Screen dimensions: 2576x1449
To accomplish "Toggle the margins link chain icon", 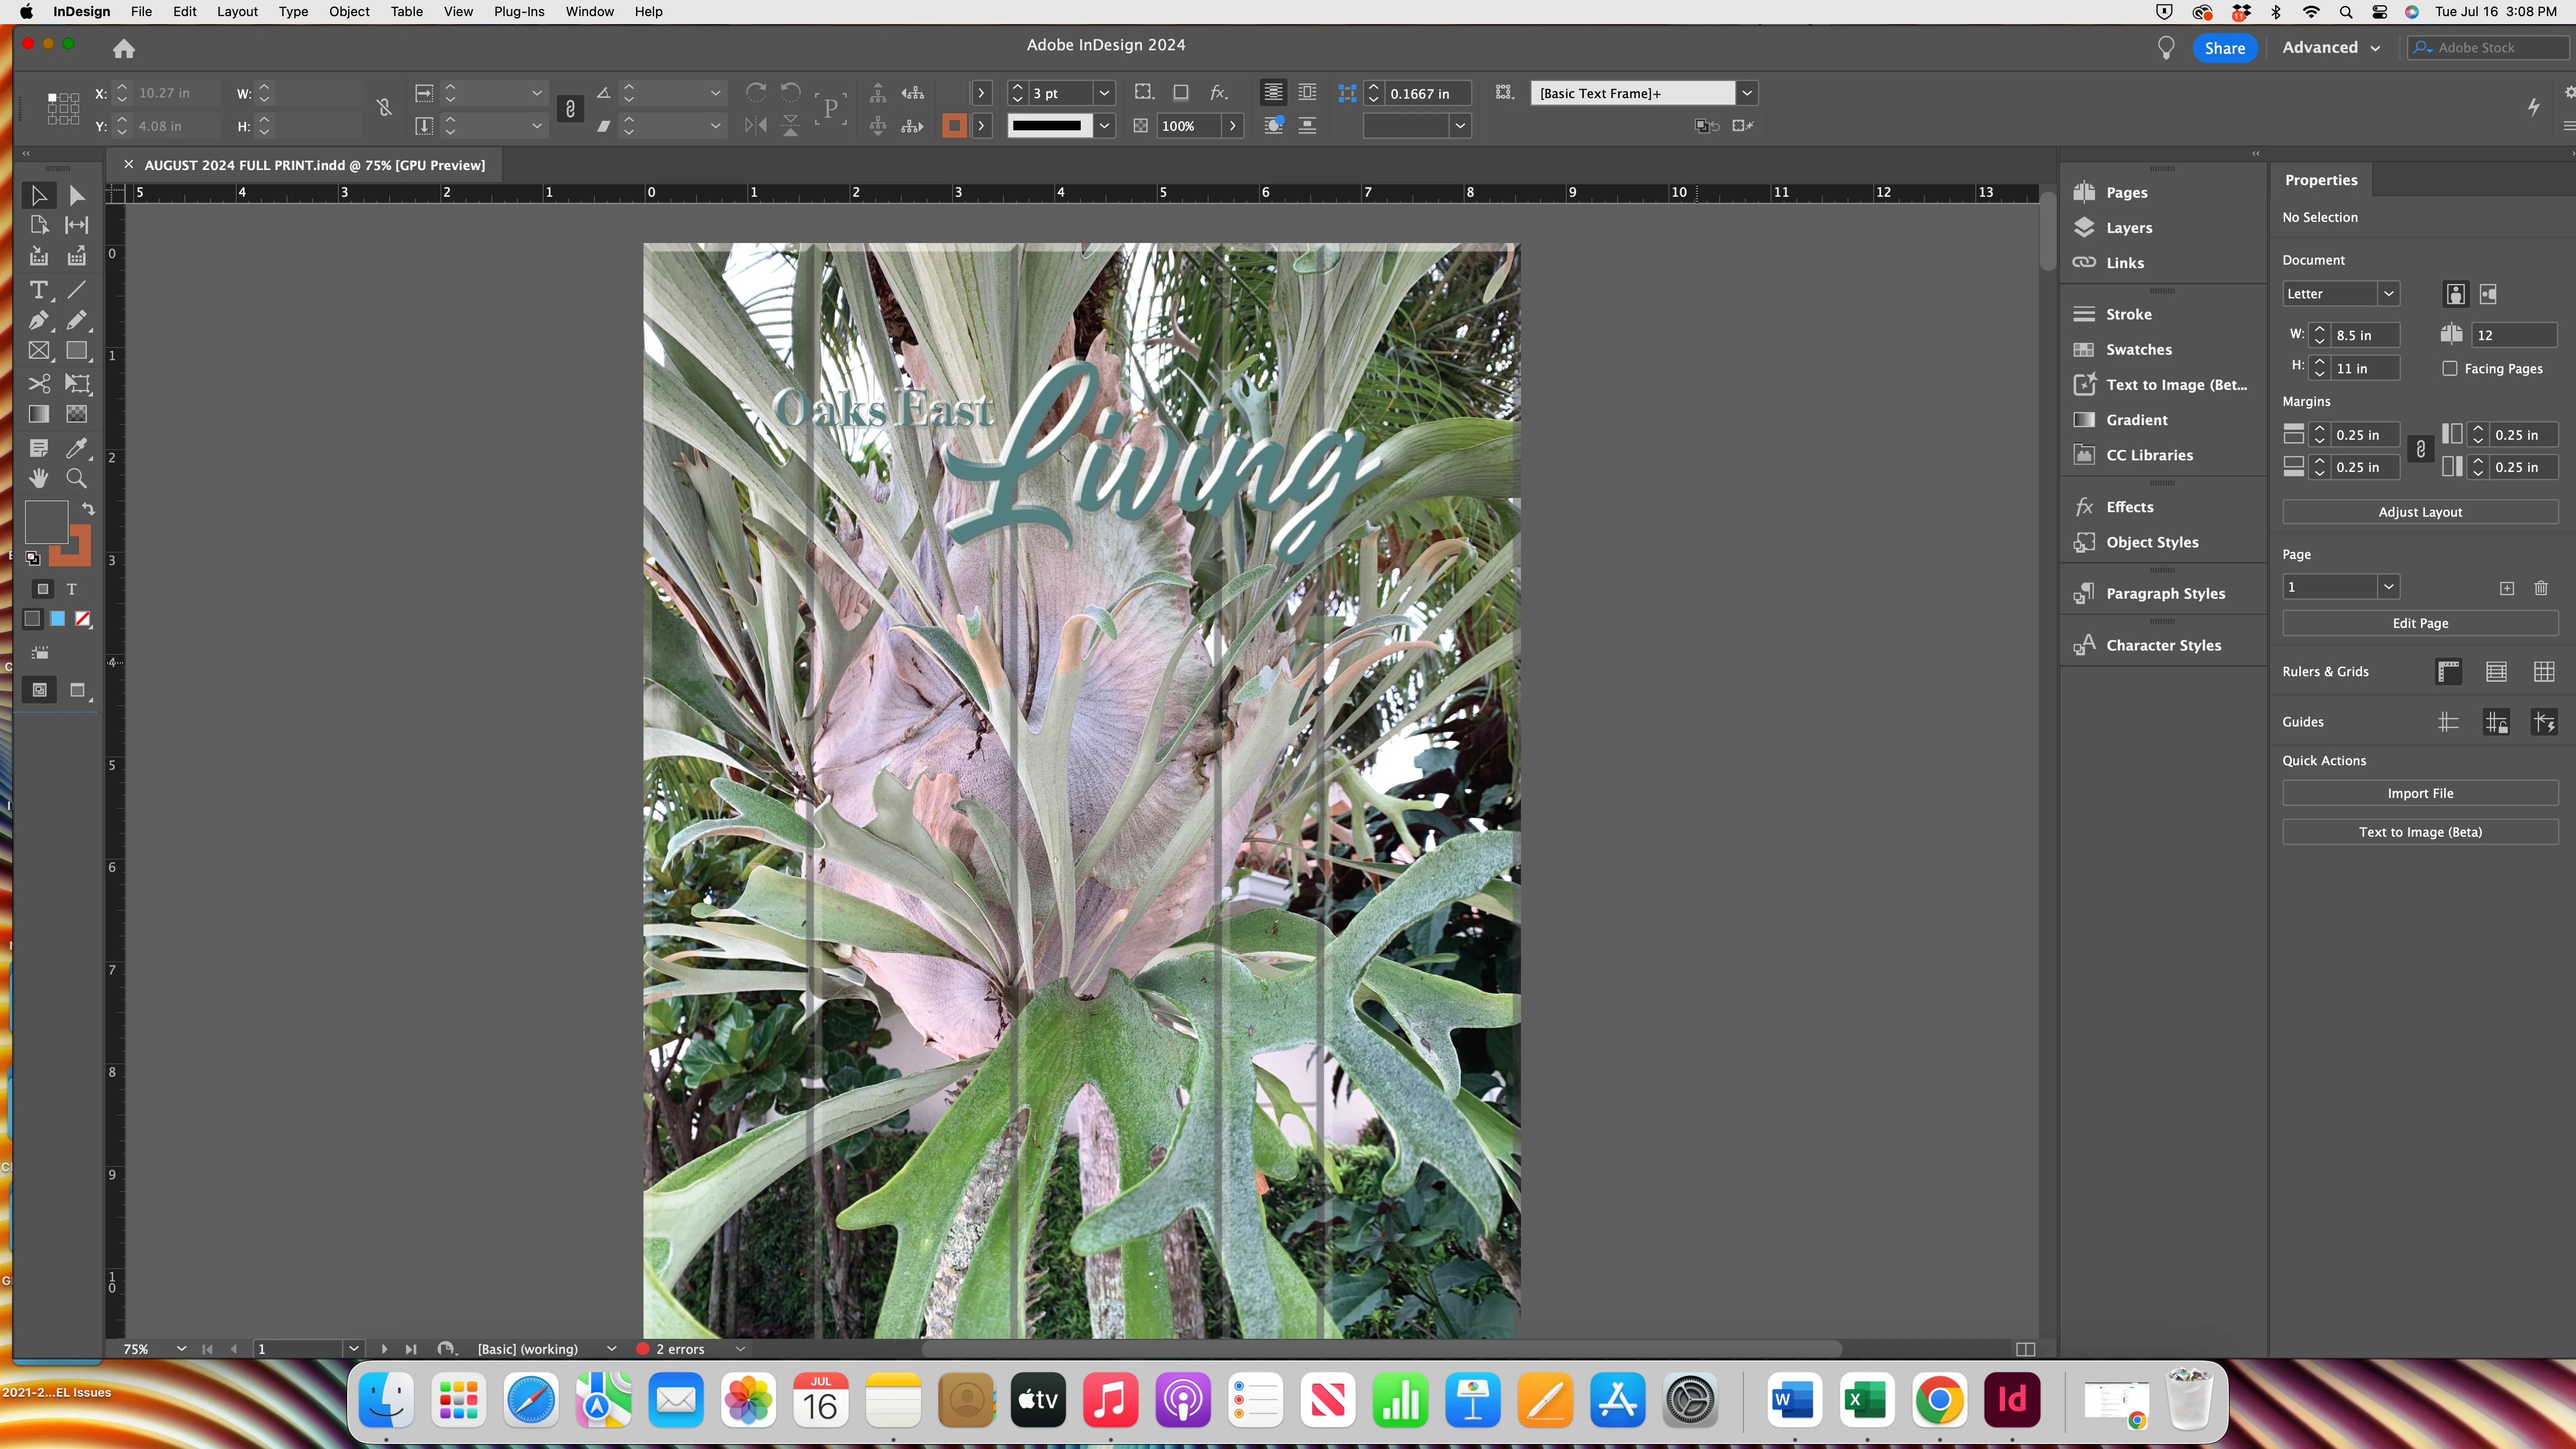I will [x=2421, y=450].
